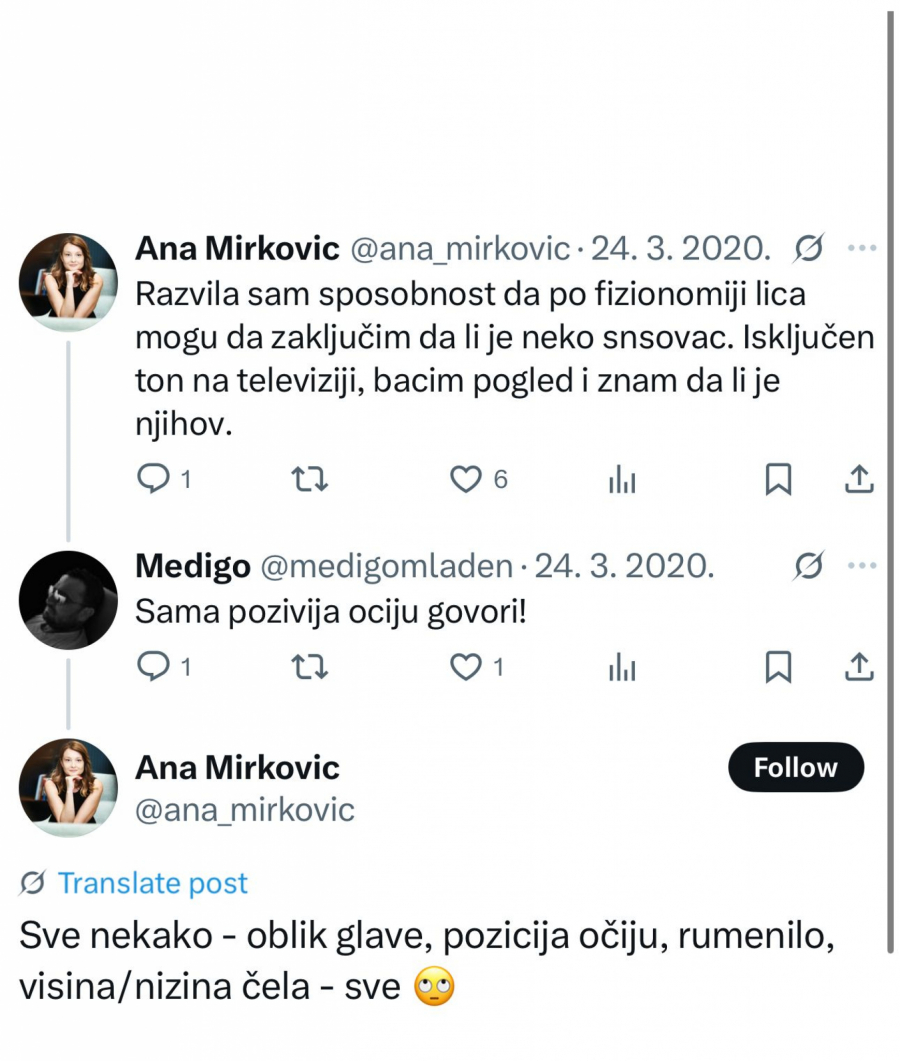Like Medigo's reply
This screenshot has height=1061, width=900.
coord(466,667)
